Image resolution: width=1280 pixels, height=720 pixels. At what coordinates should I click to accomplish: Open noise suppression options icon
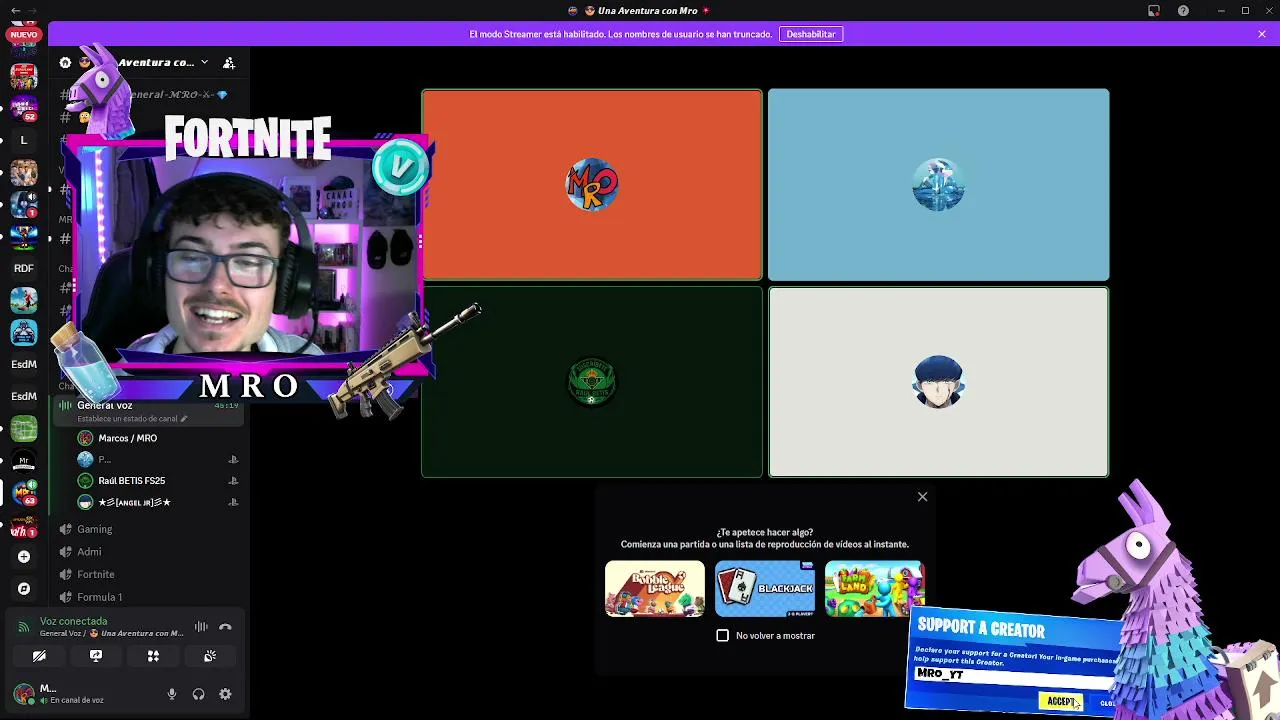tap(201, 627)
